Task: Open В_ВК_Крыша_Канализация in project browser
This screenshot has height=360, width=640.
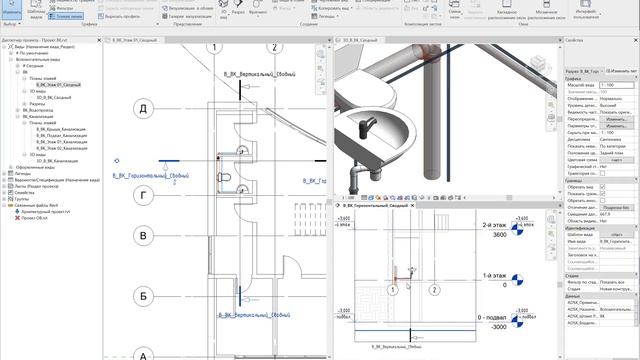Action: point(61,129)
